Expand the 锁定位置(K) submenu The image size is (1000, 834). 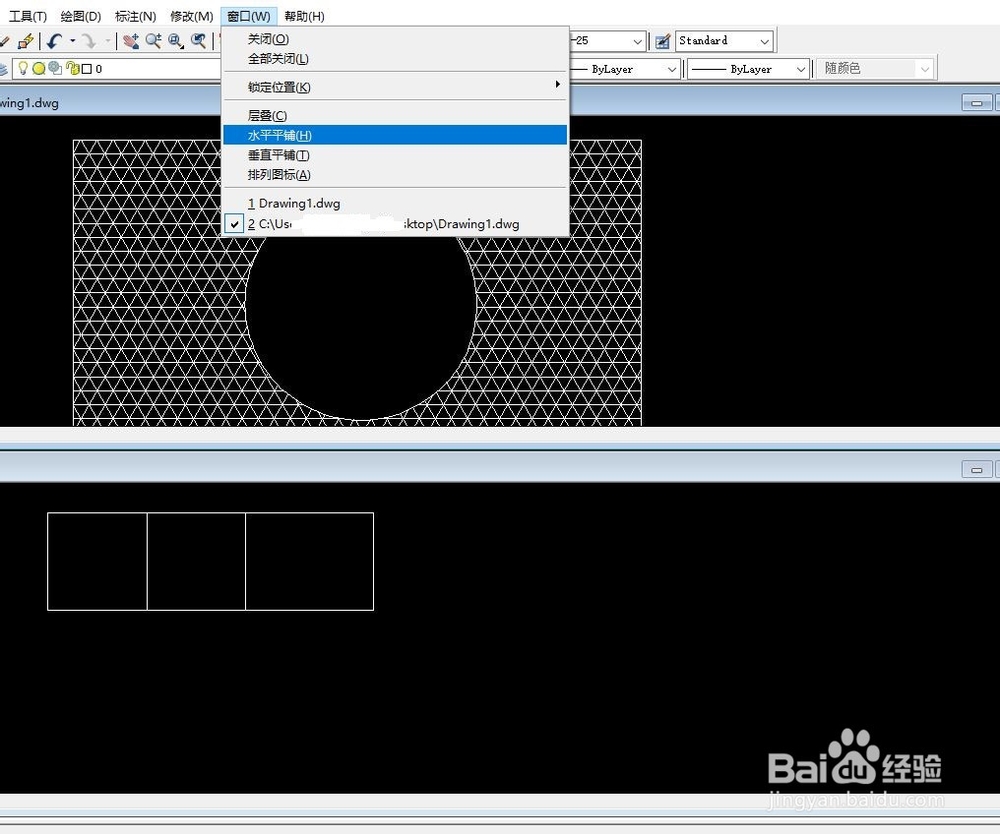click(395, 87)
